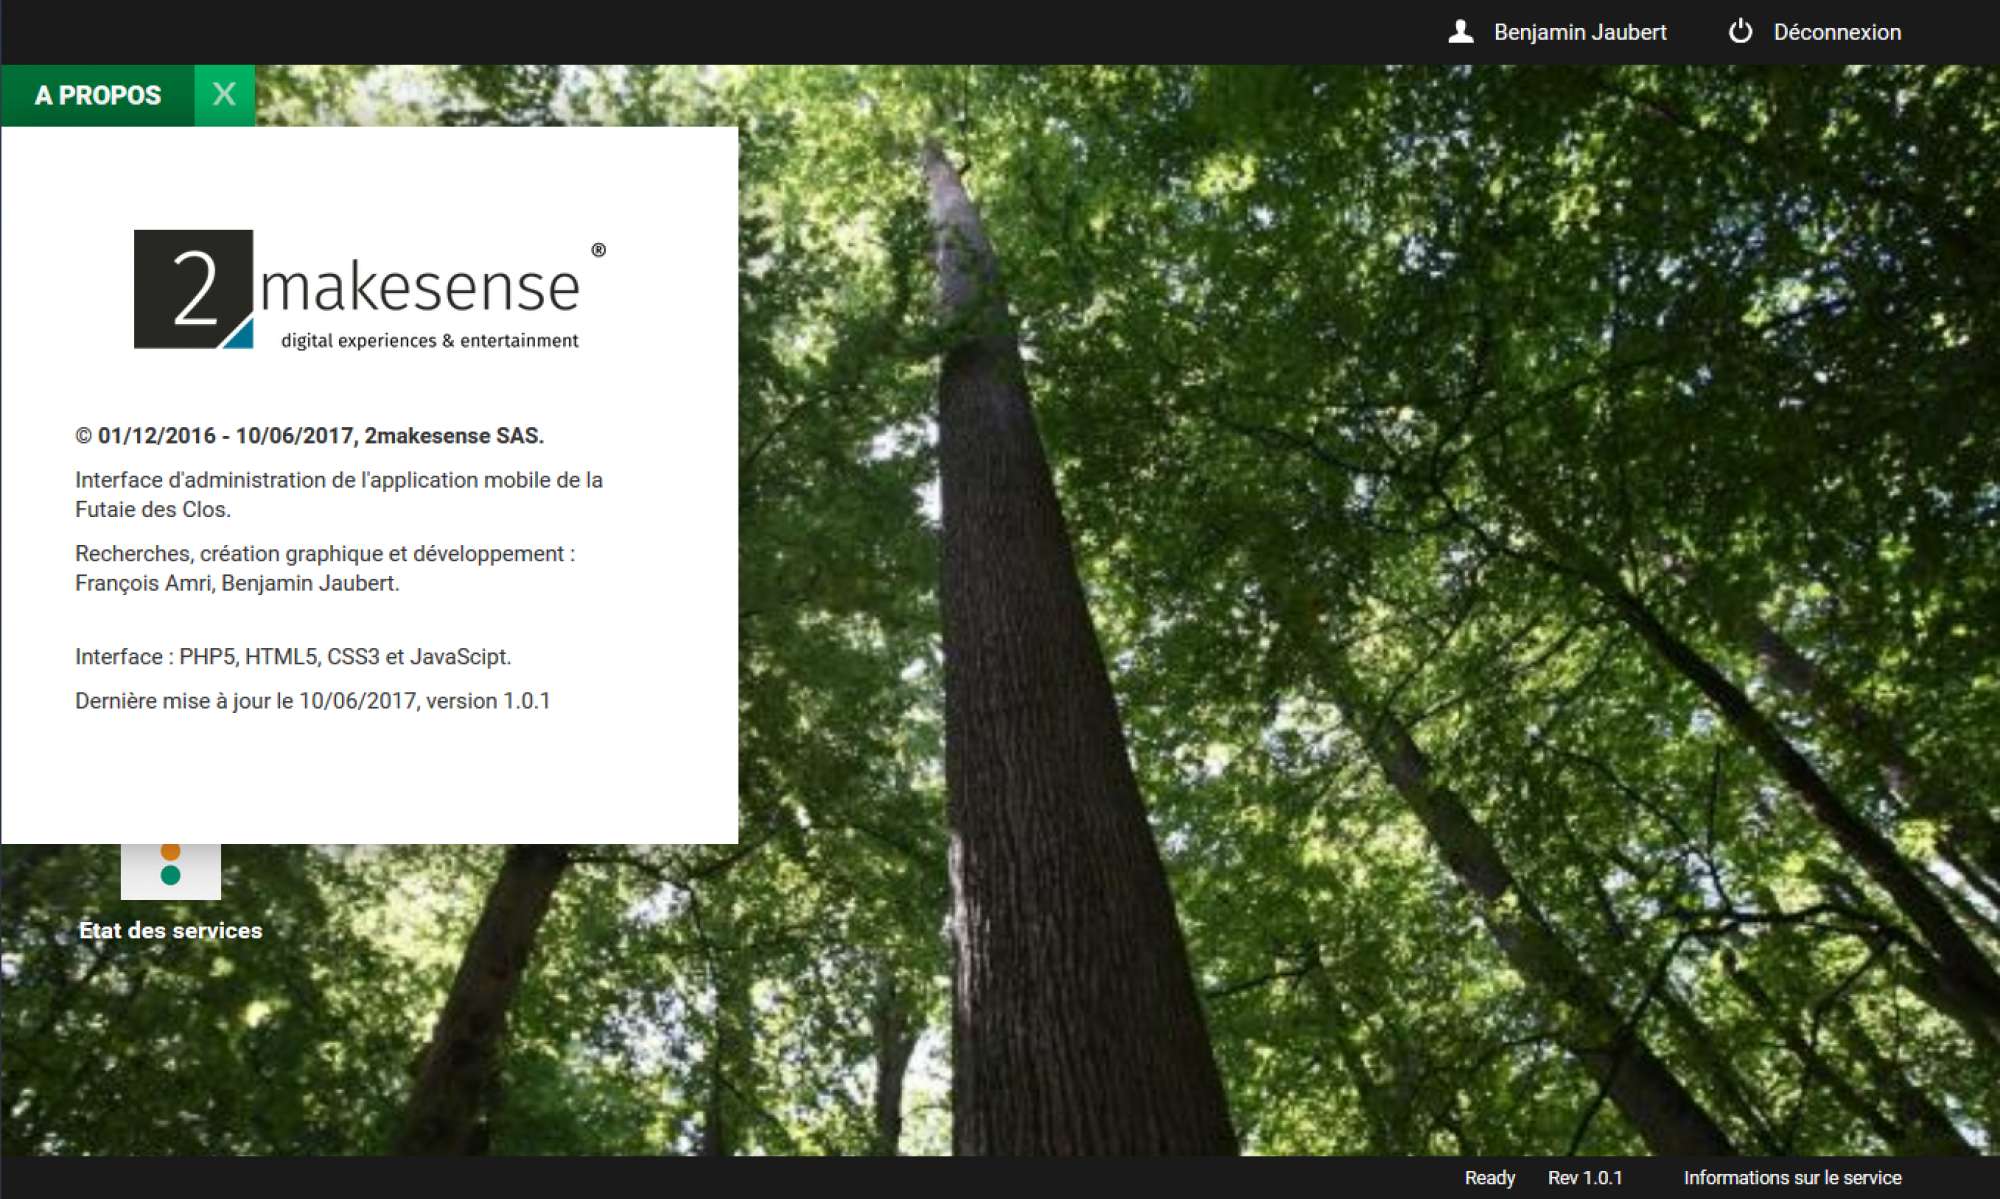Viewport: 2000px width, 1199px height.
Task: Open the traffic light services status icon
Action: coord(171,870)
